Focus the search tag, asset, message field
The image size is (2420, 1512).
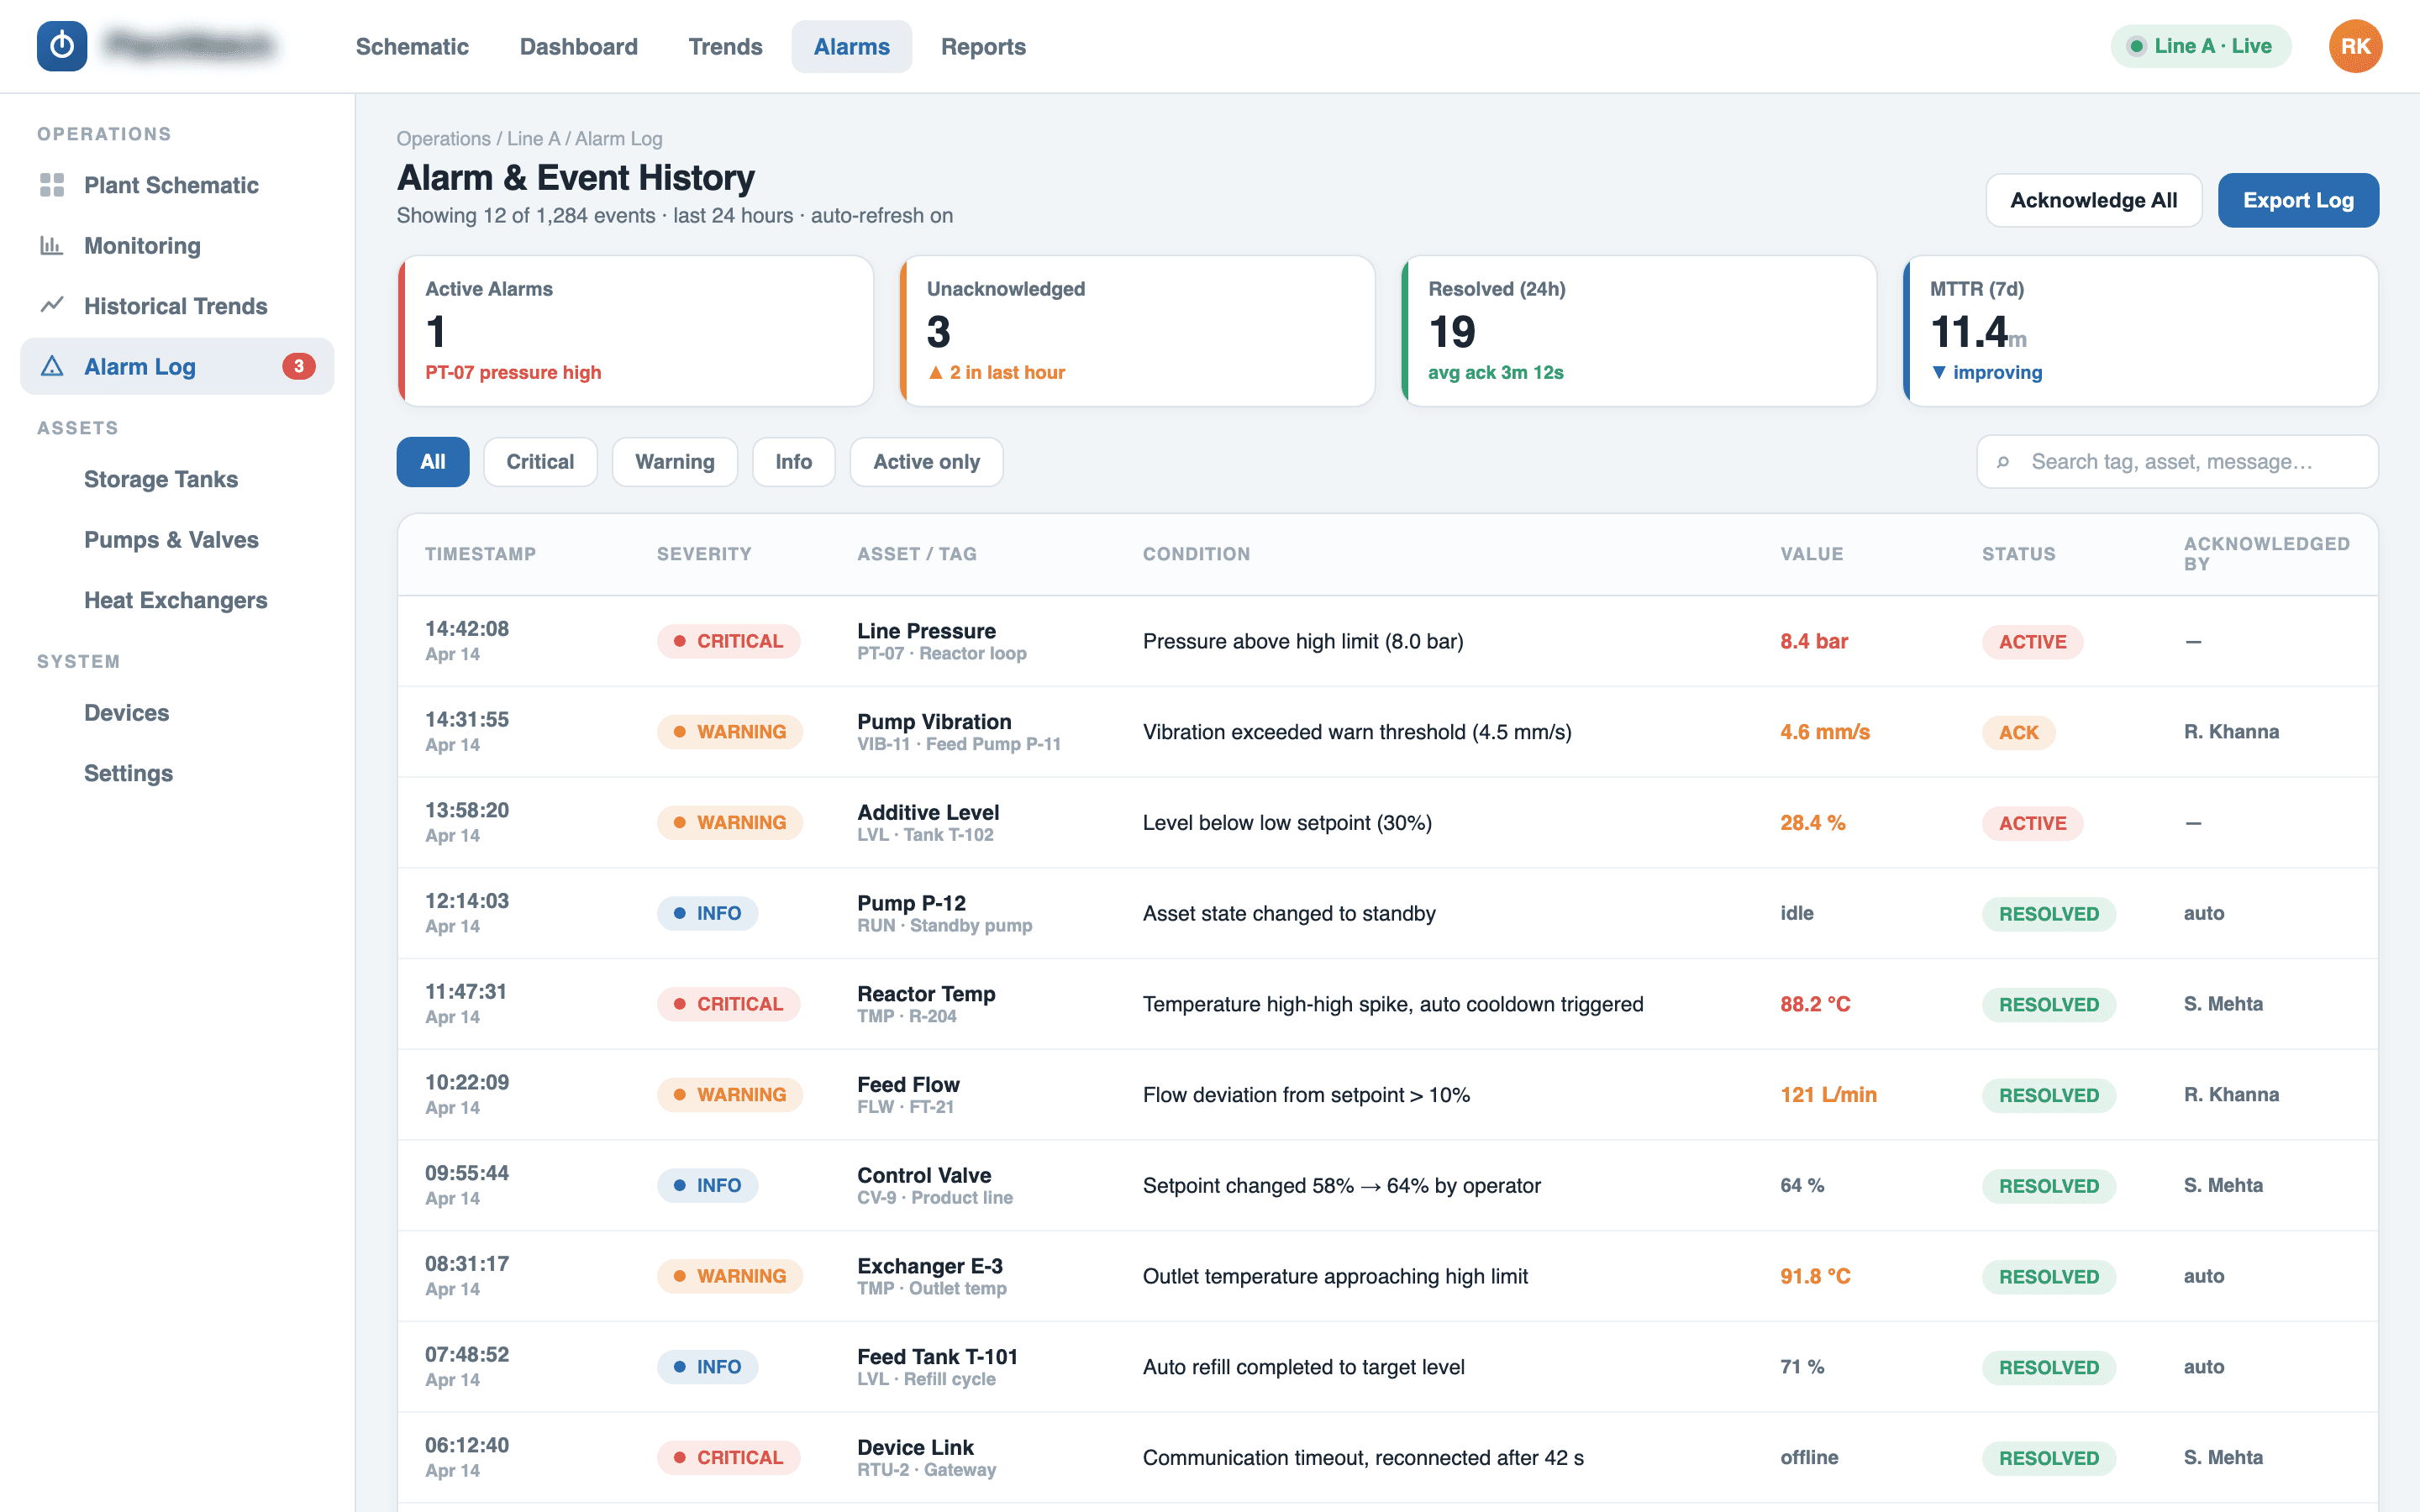2177,462
